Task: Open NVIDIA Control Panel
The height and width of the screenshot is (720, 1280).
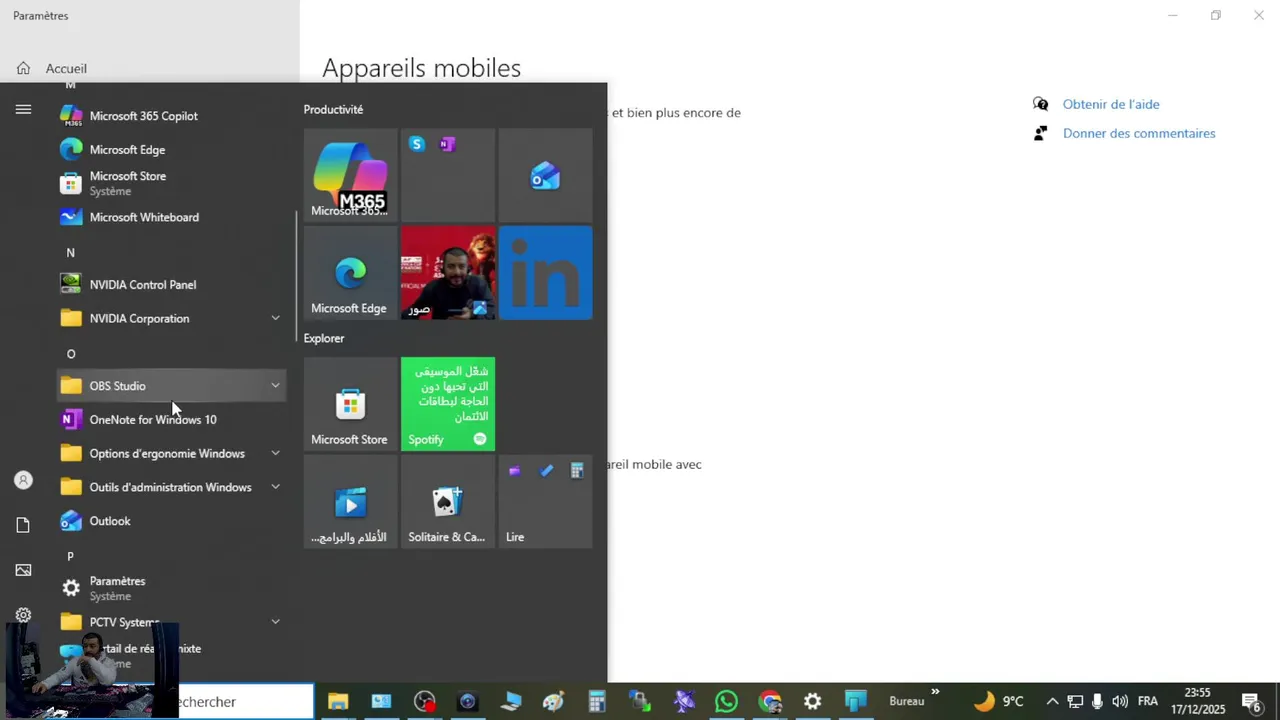Action: click(171, 285)
